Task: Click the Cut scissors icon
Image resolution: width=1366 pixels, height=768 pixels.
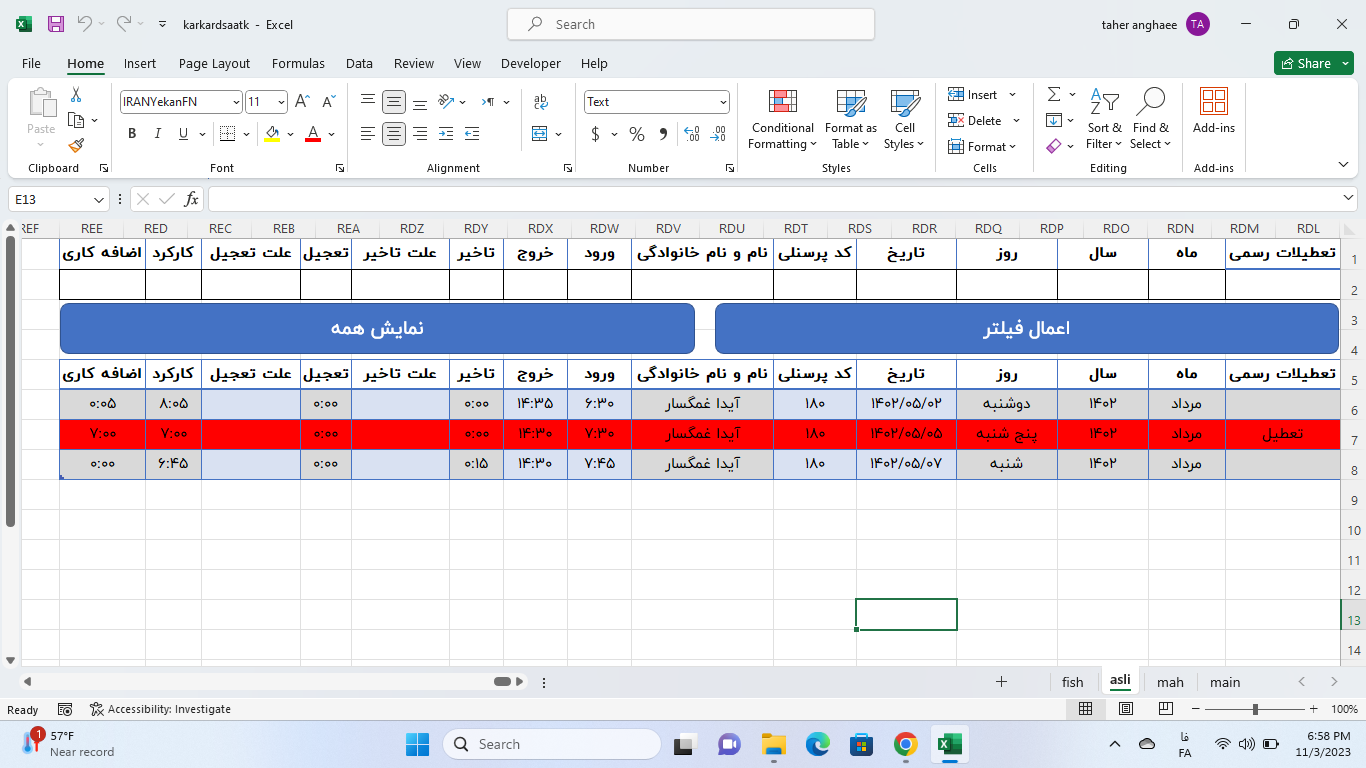Action: [76, 95]
